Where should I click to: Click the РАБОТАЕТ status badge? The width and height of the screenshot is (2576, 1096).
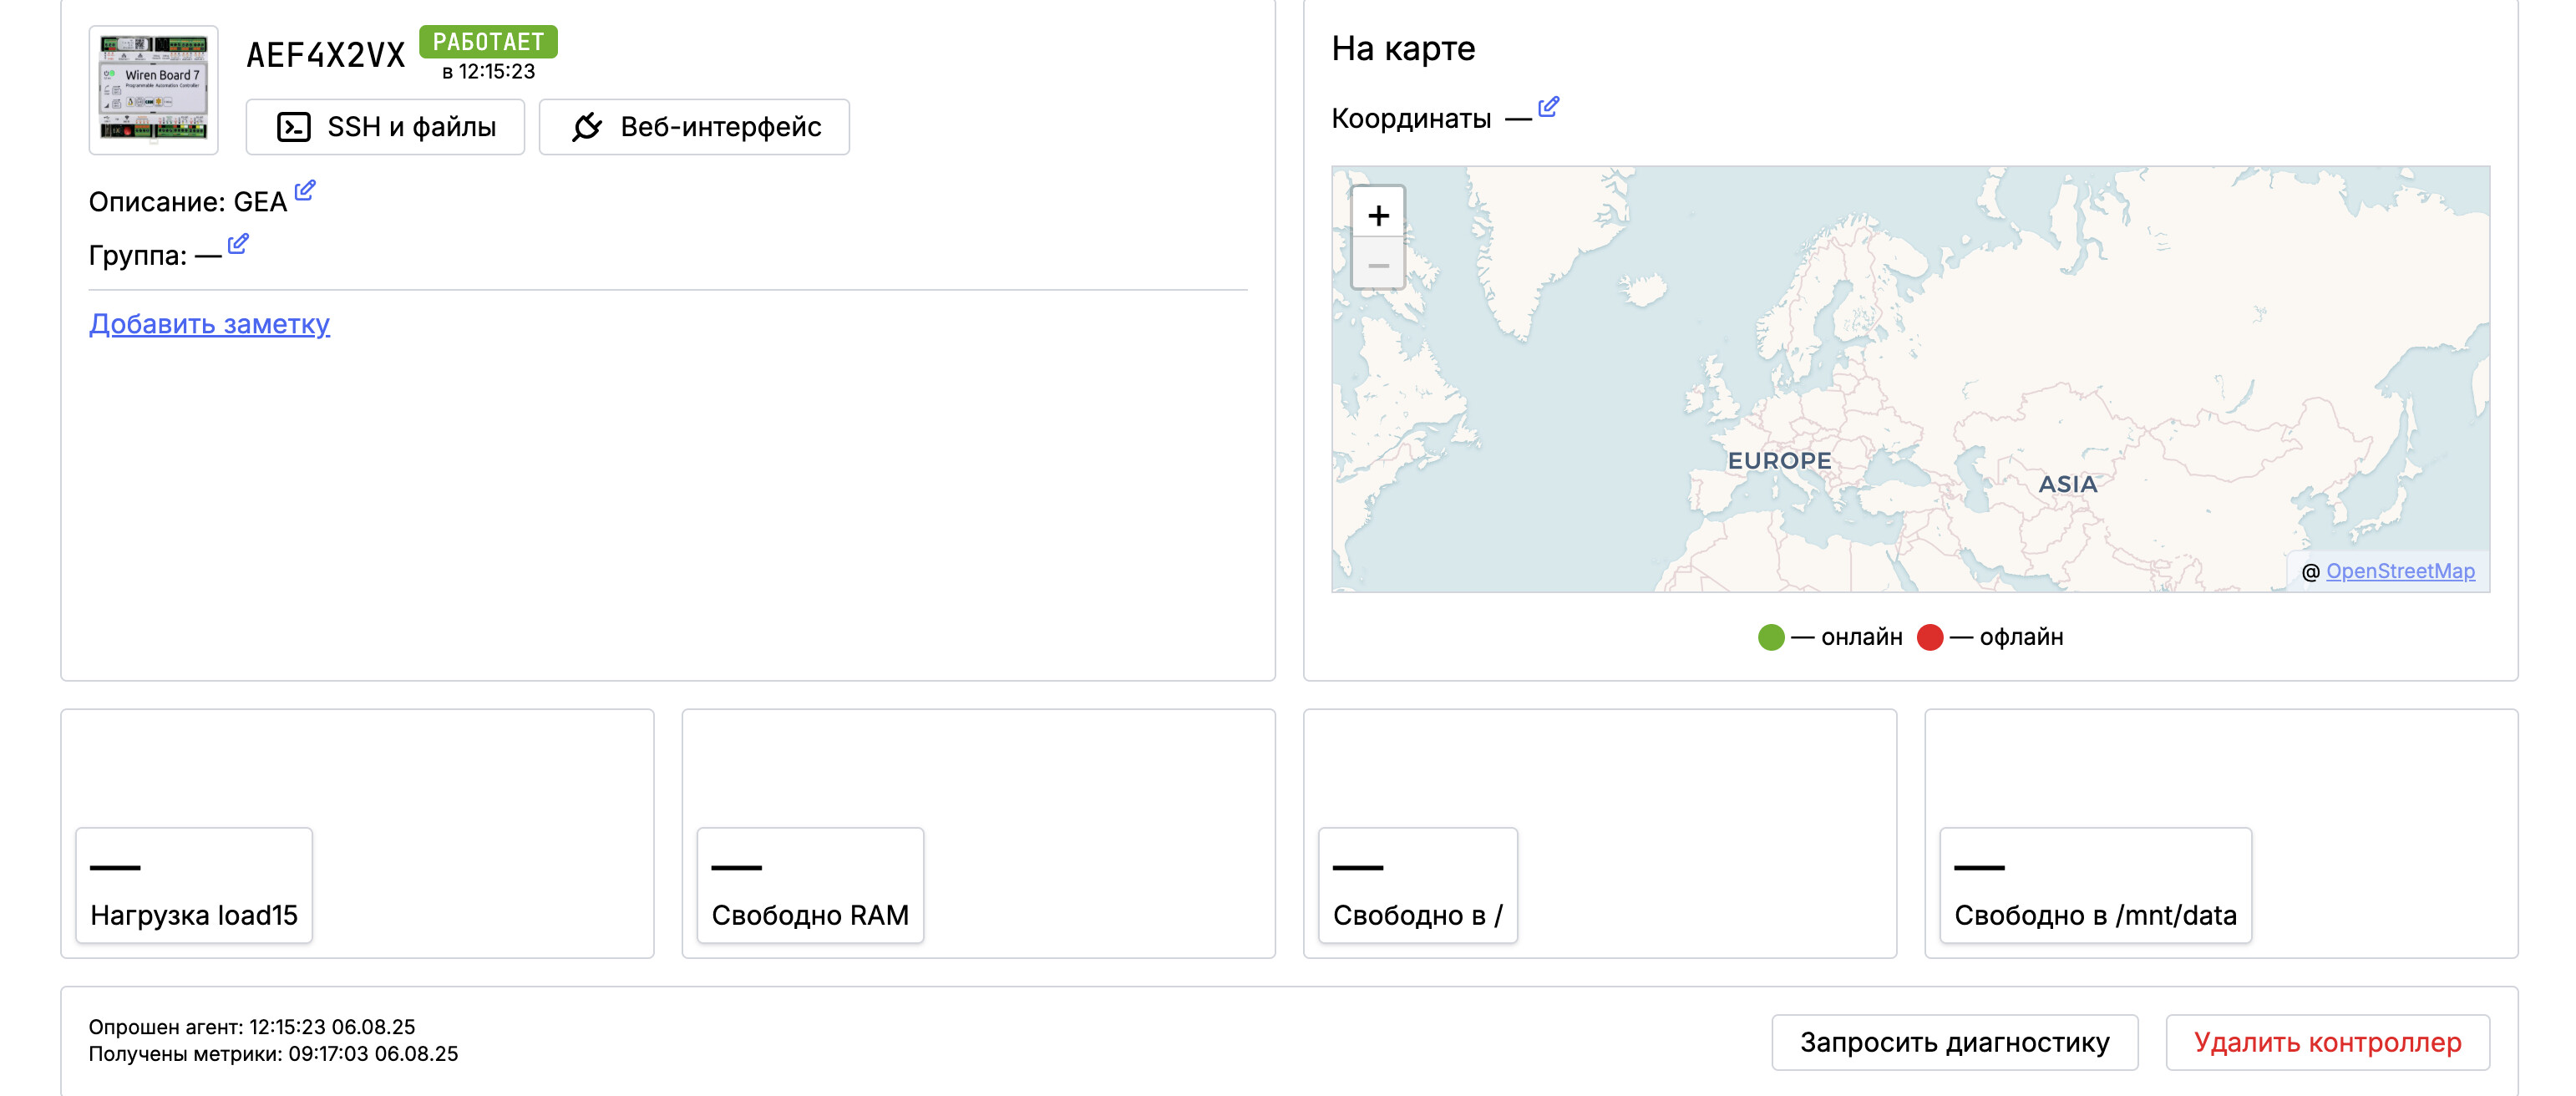(x=488, y=42)
